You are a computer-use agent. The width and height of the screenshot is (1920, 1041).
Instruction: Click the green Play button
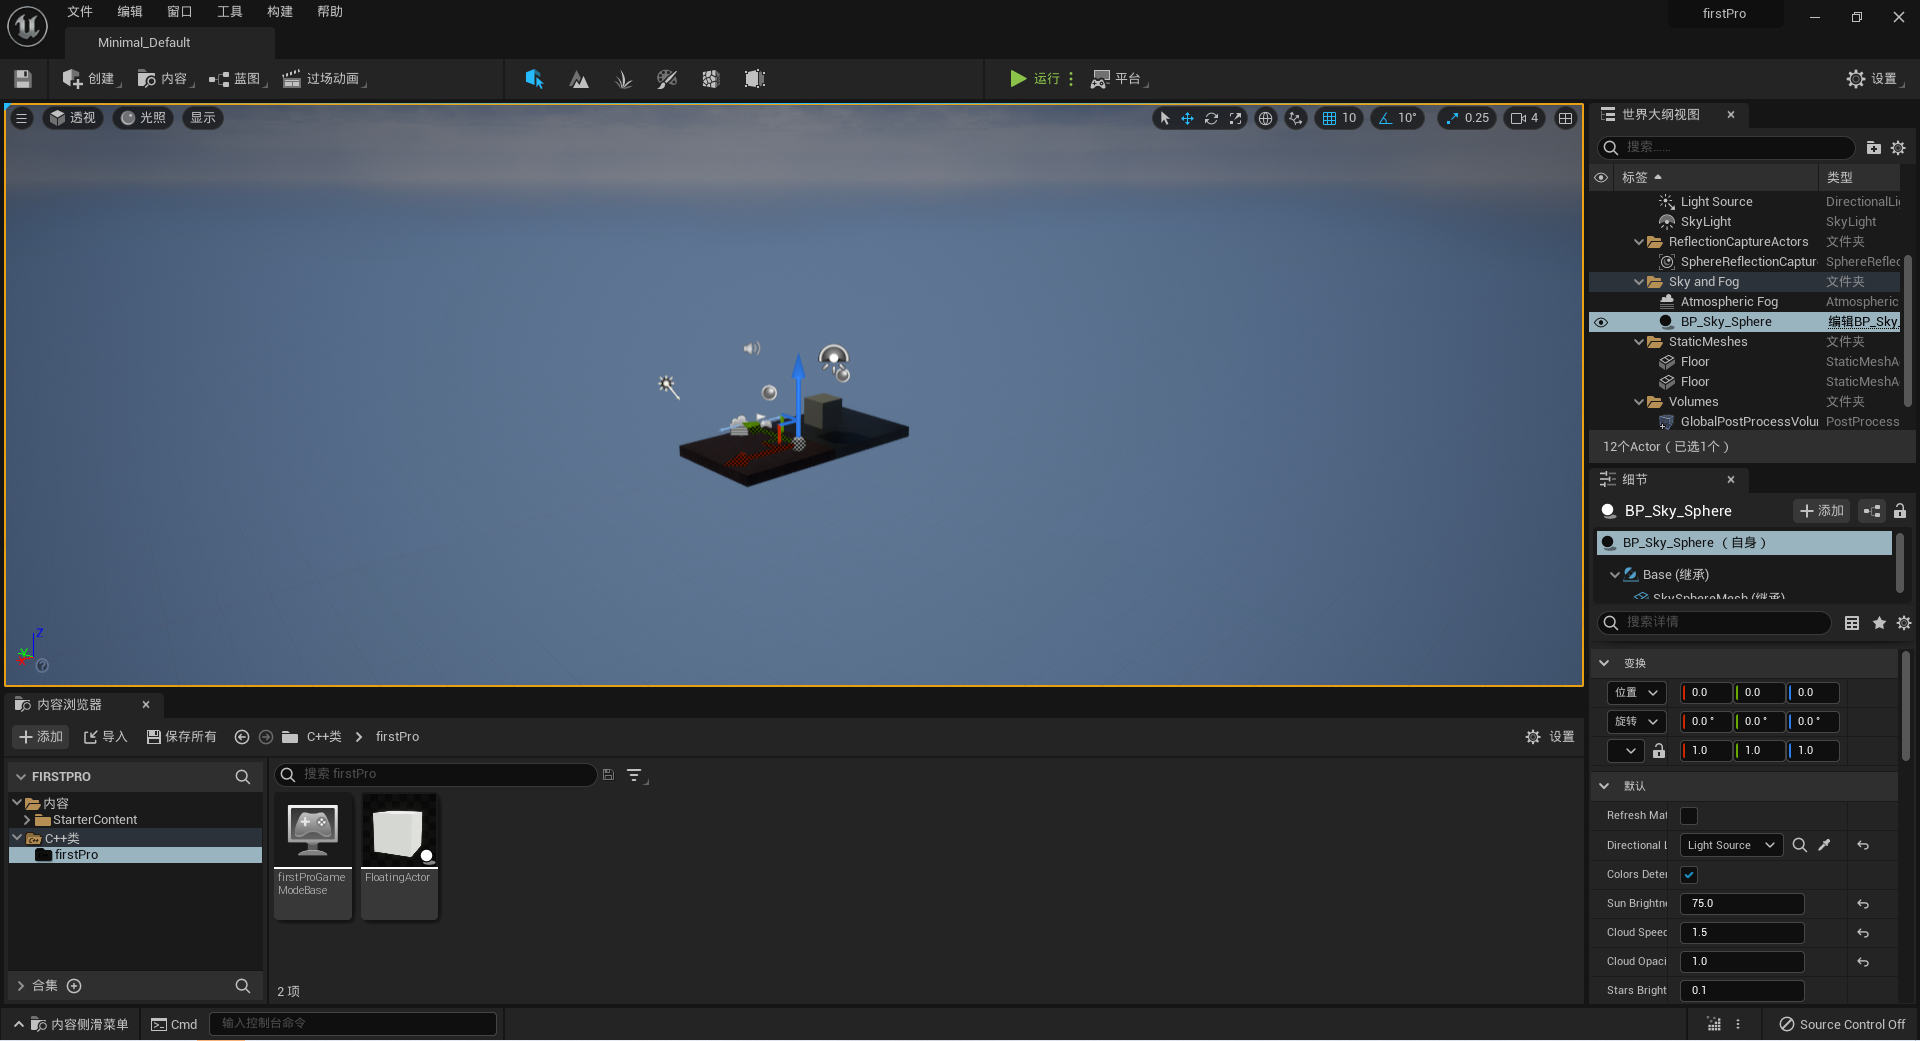[1018, 79]
